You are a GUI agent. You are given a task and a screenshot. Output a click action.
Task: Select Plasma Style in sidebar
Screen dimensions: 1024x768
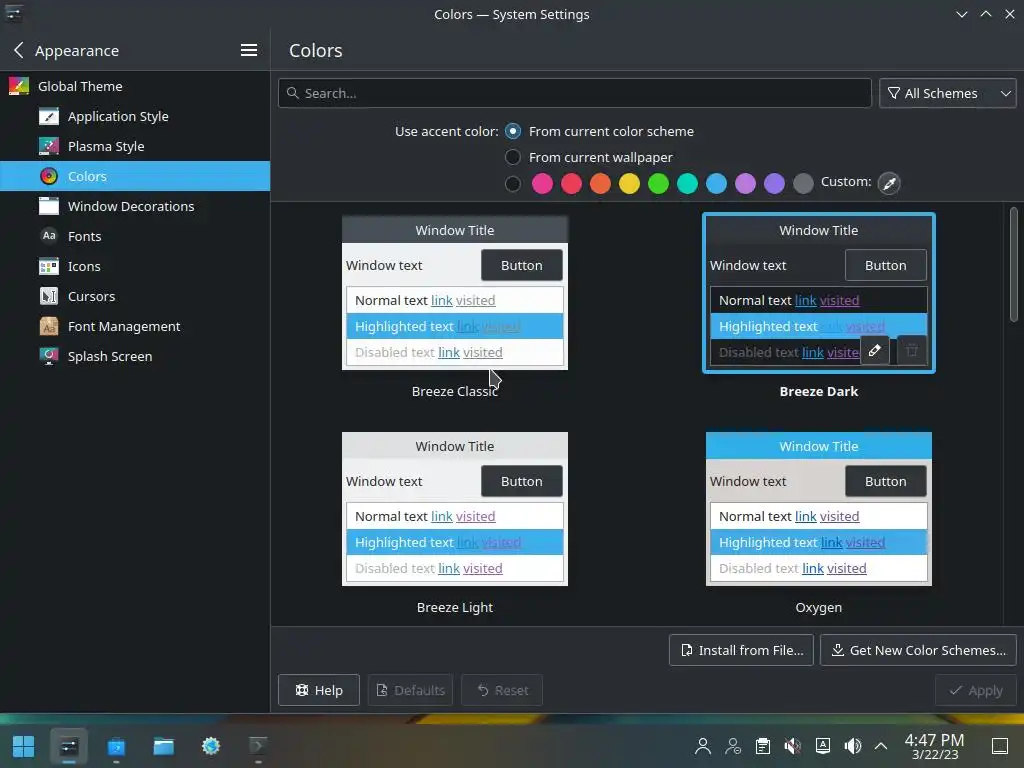[x=135, y=146]
